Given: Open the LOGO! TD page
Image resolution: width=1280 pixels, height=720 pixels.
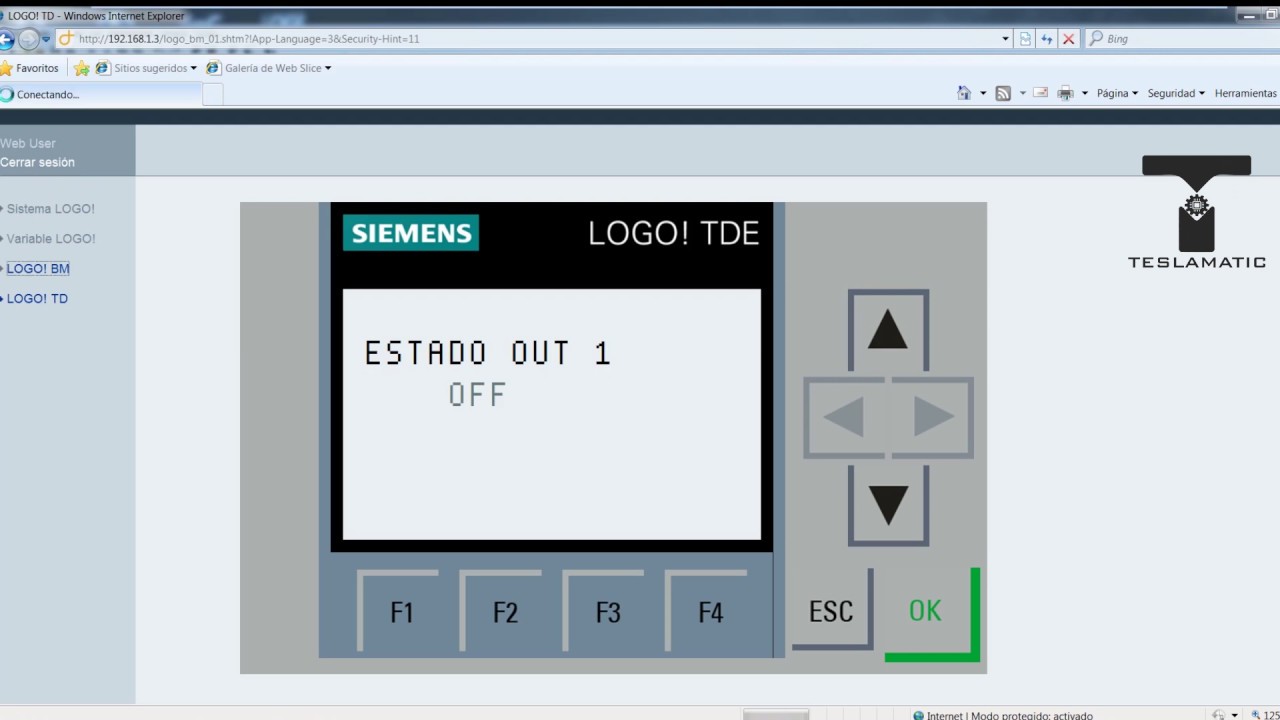Looking at the screenshot, I should (x=37, y=299).
